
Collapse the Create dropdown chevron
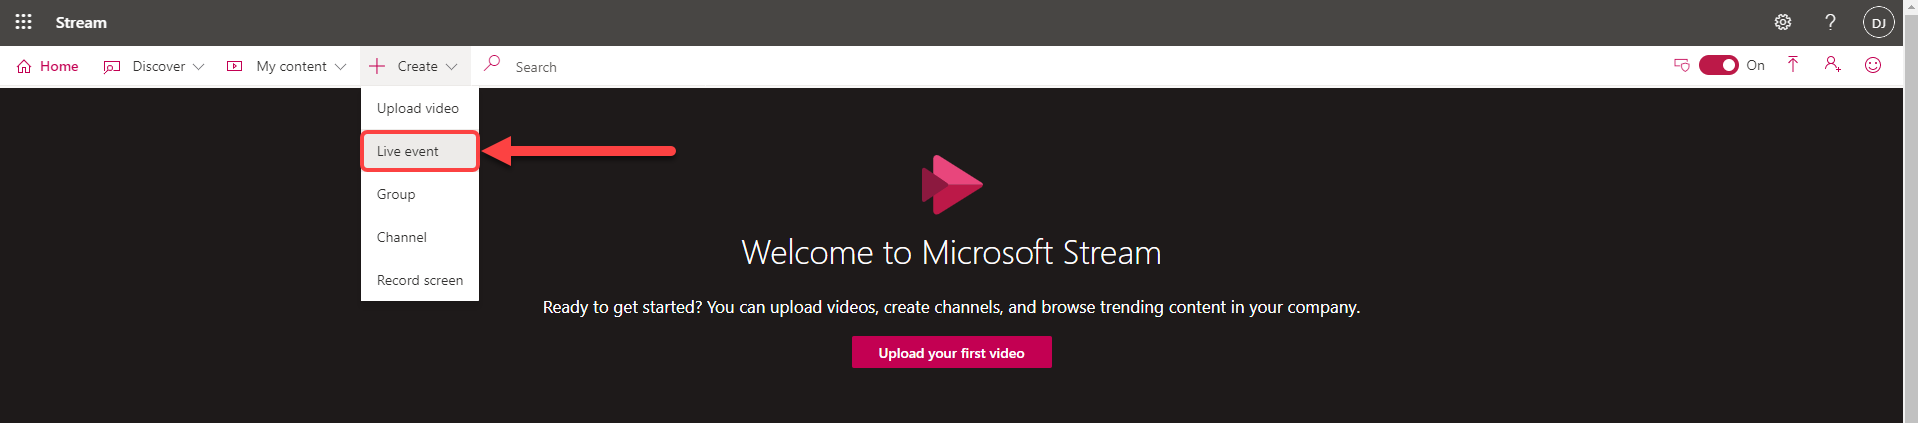click(x=451, y=67)
